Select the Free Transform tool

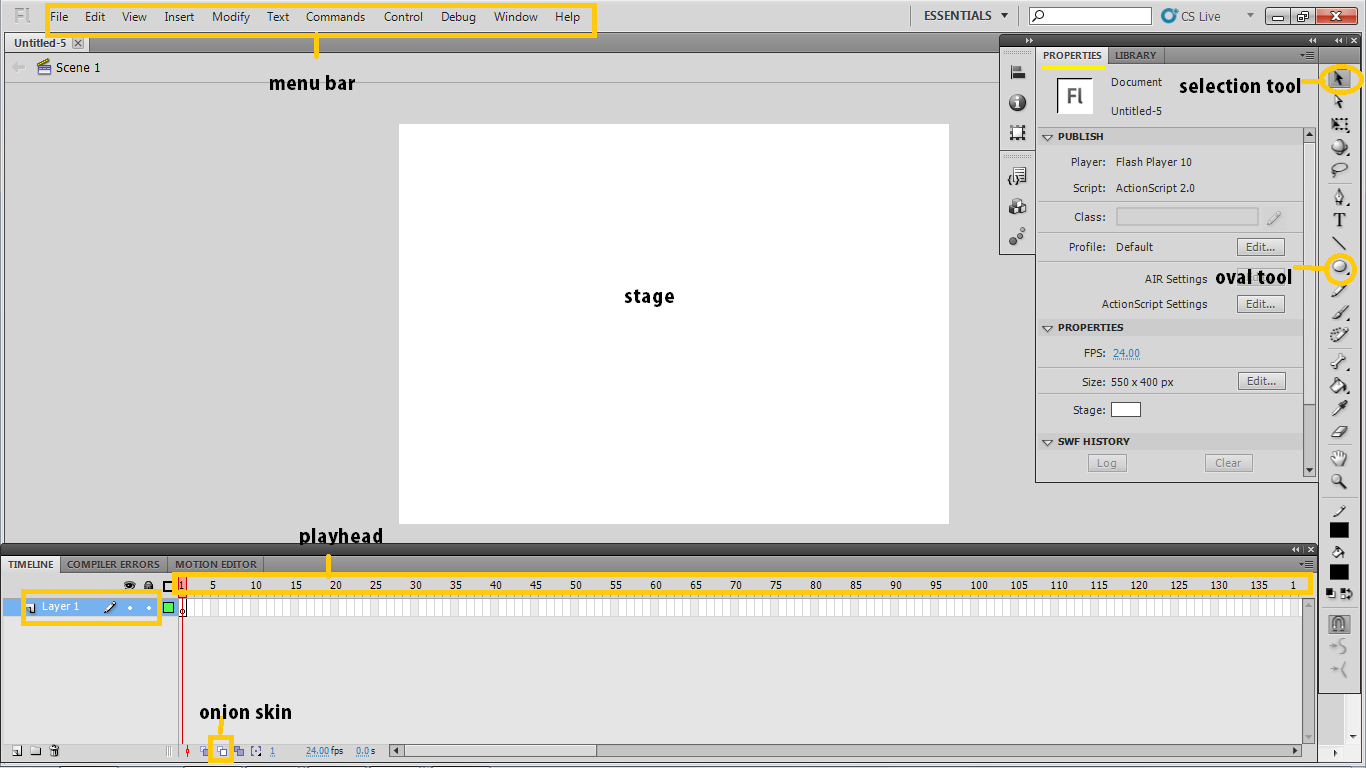[1340, 125]
